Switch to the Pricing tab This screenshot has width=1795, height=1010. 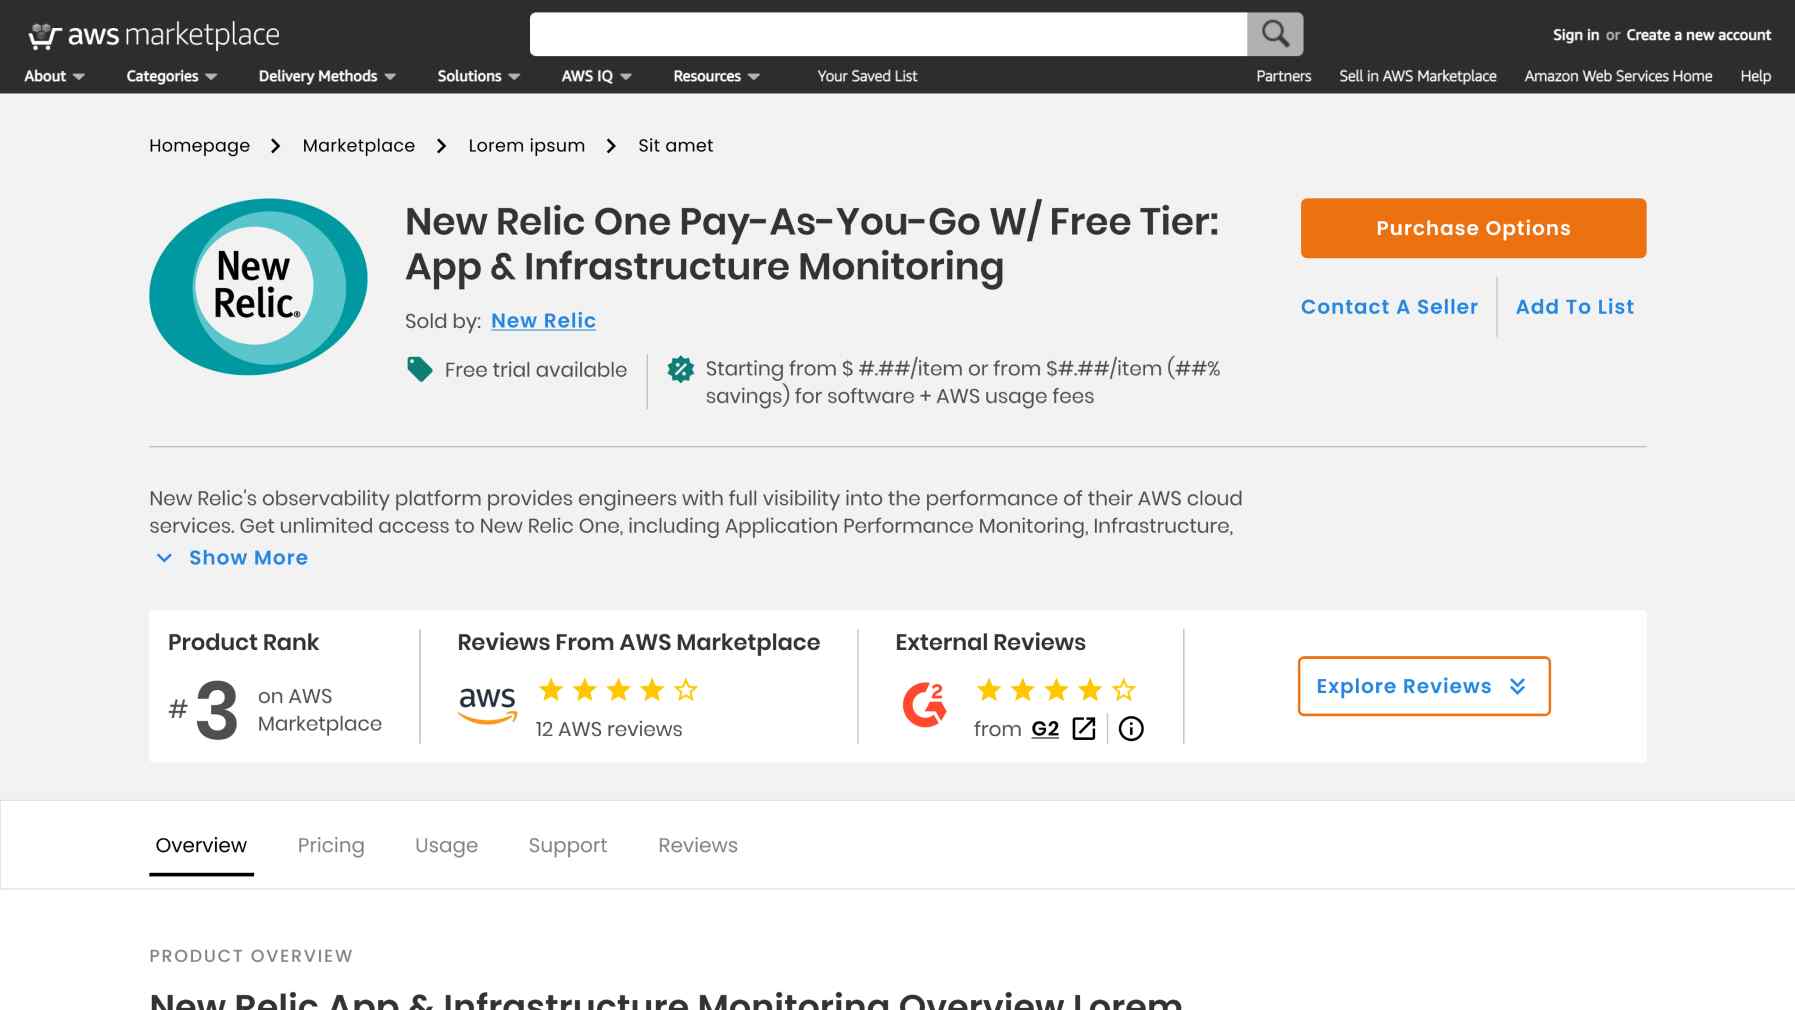[x=331, y=845]
